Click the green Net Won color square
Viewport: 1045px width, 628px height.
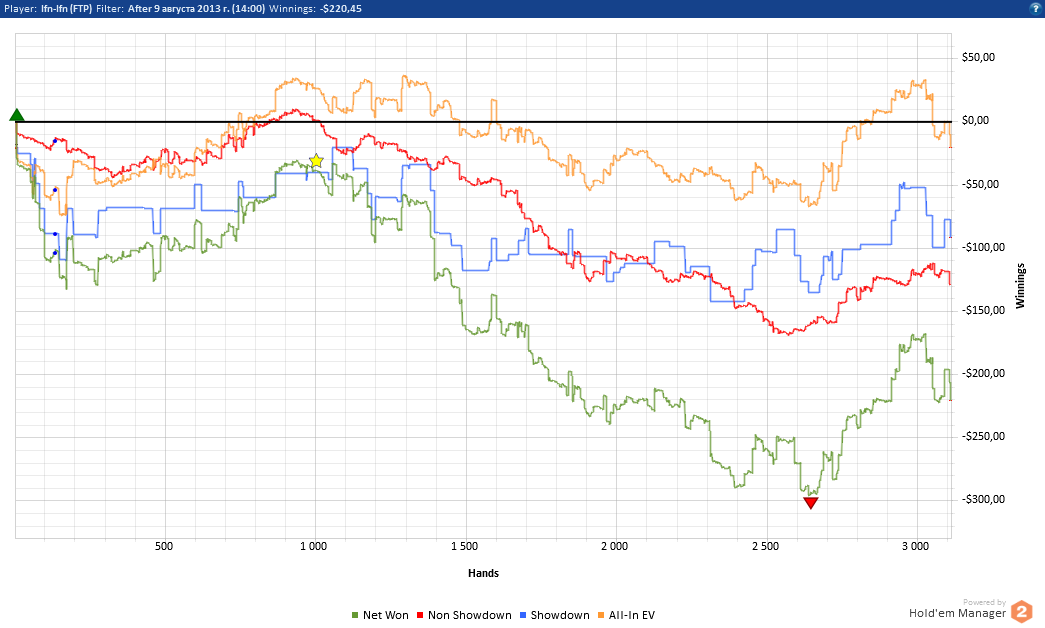click(x=355, y=615)
